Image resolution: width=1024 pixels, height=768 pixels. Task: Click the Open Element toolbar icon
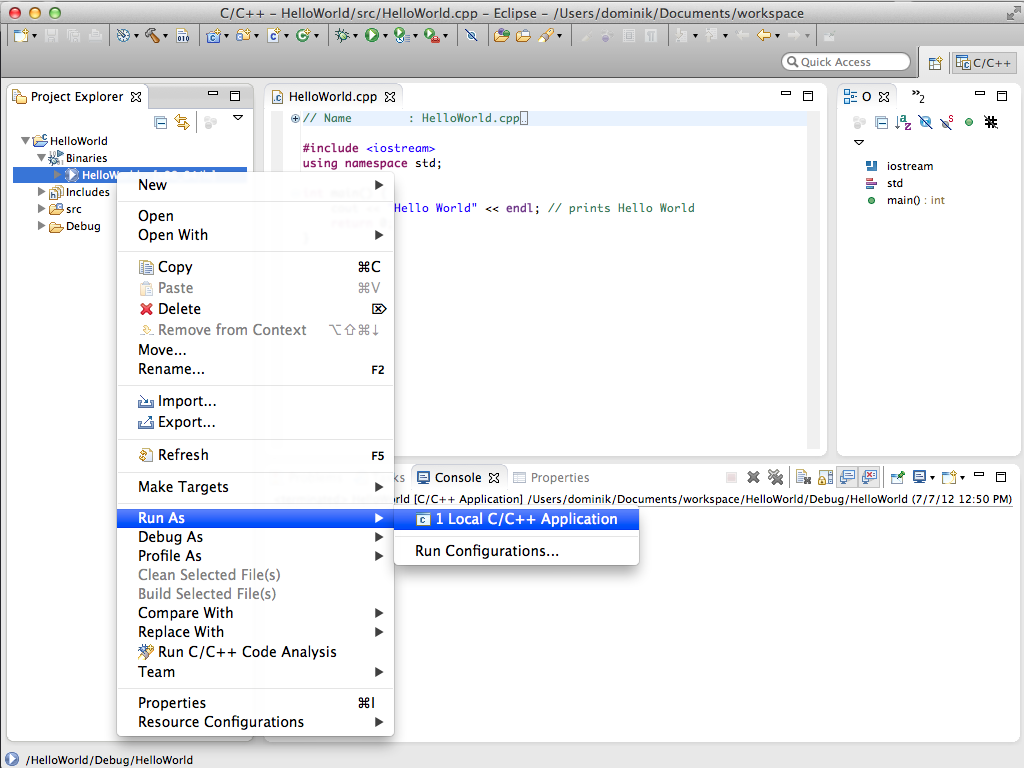pyautogui.click(x=502, y=35)
